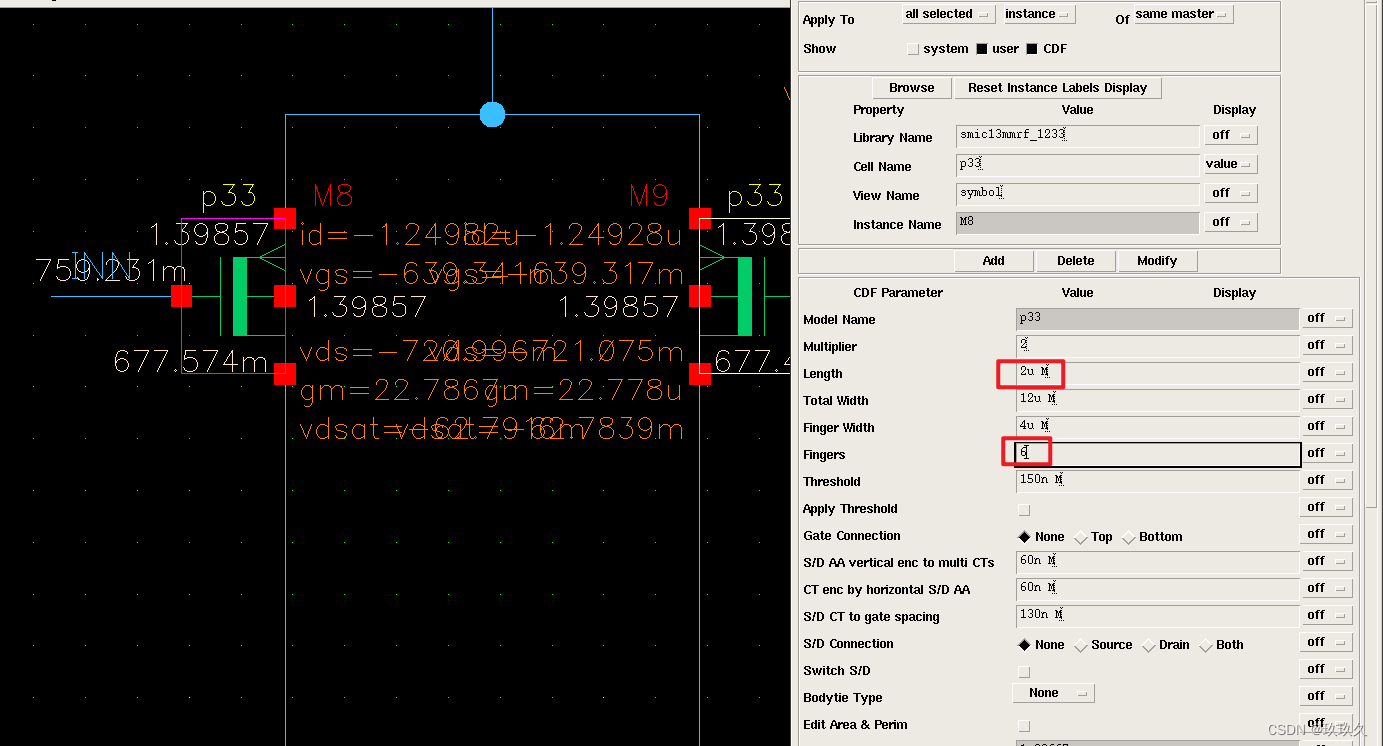Select S/D Connection 'Drain' radio option
Viewport: 1383px width, 746px height.
pos(1148,645)
